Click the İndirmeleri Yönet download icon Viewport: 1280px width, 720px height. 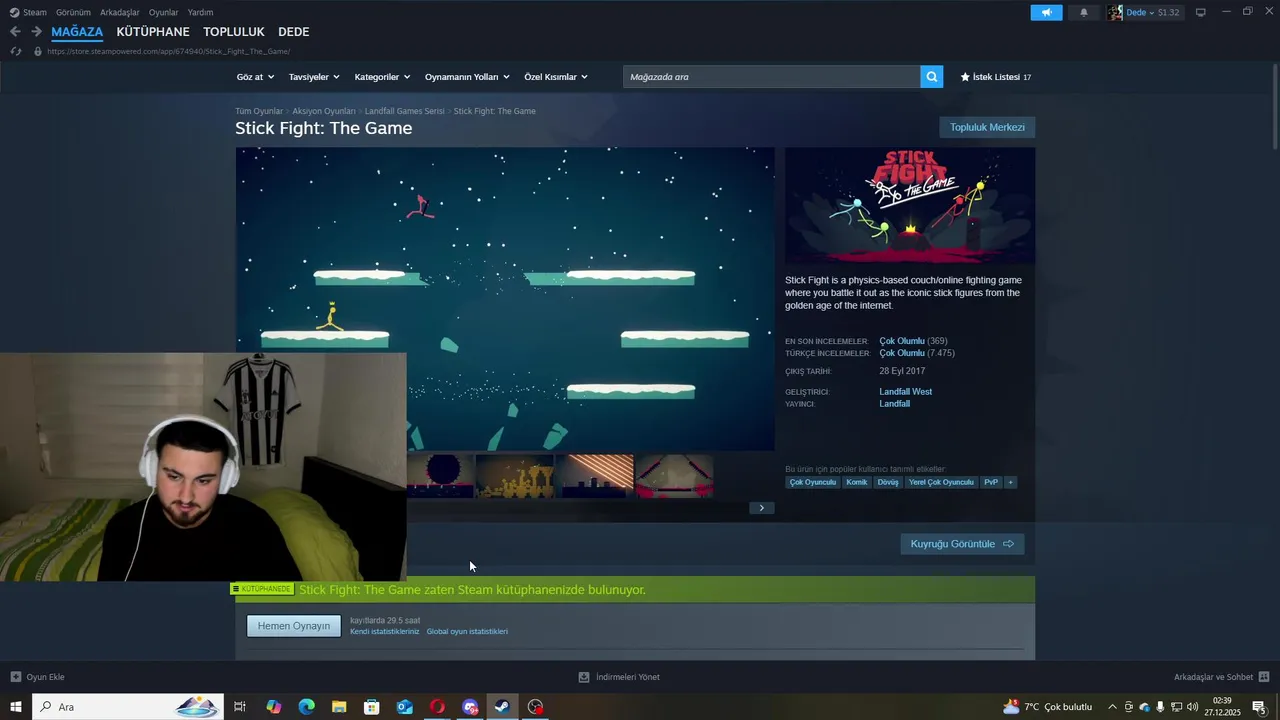click(584, 677)
